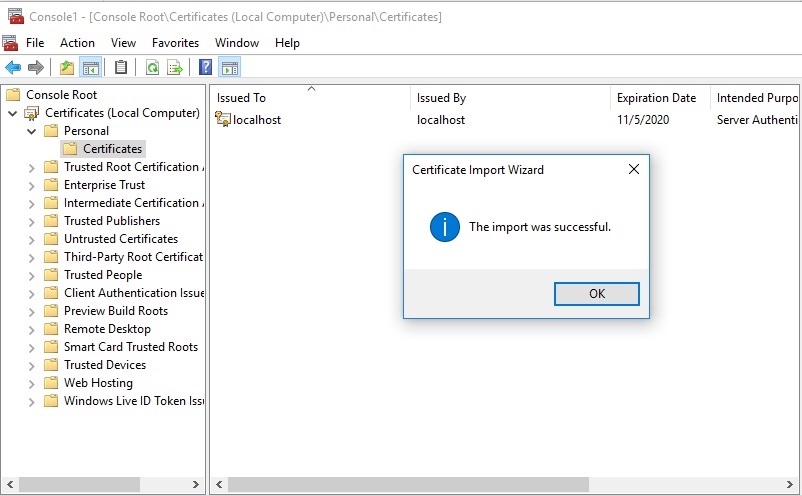Close the Certificate Import Wizard dialog
The height and width of the screenshot is (496, 802).
coord(634,169)
